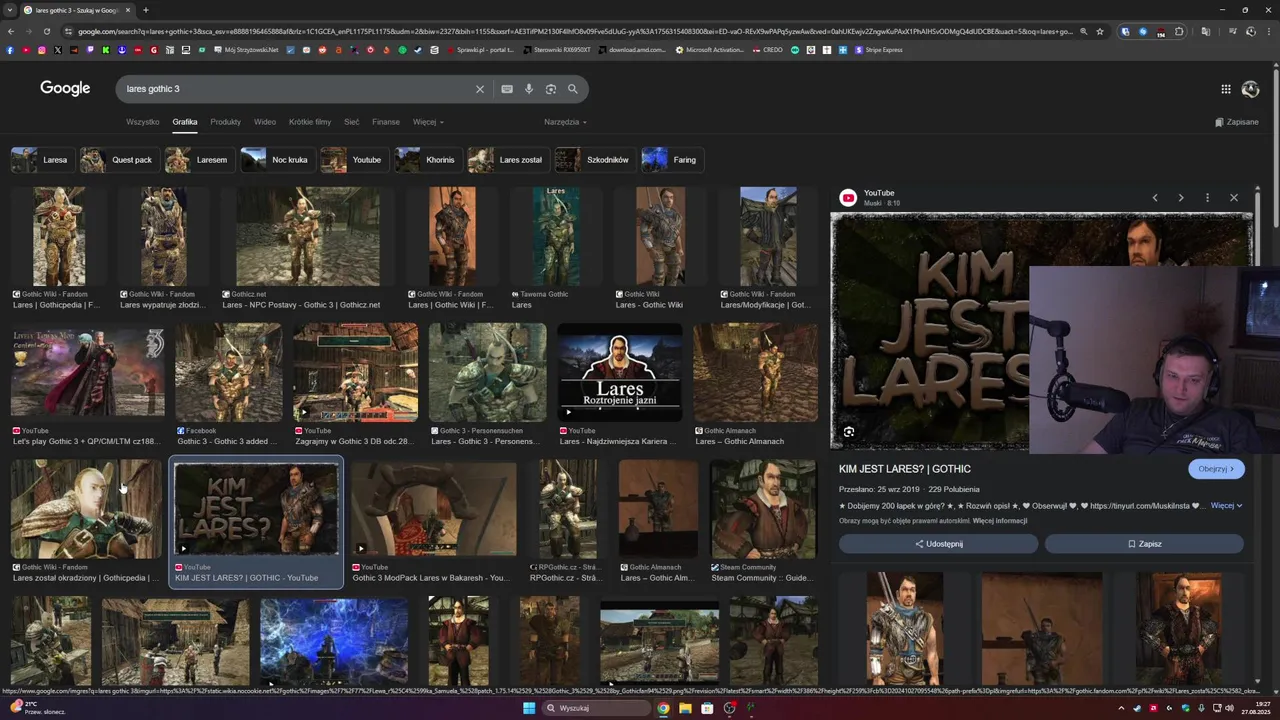Select the Faring filter chip

coord(672,160)
